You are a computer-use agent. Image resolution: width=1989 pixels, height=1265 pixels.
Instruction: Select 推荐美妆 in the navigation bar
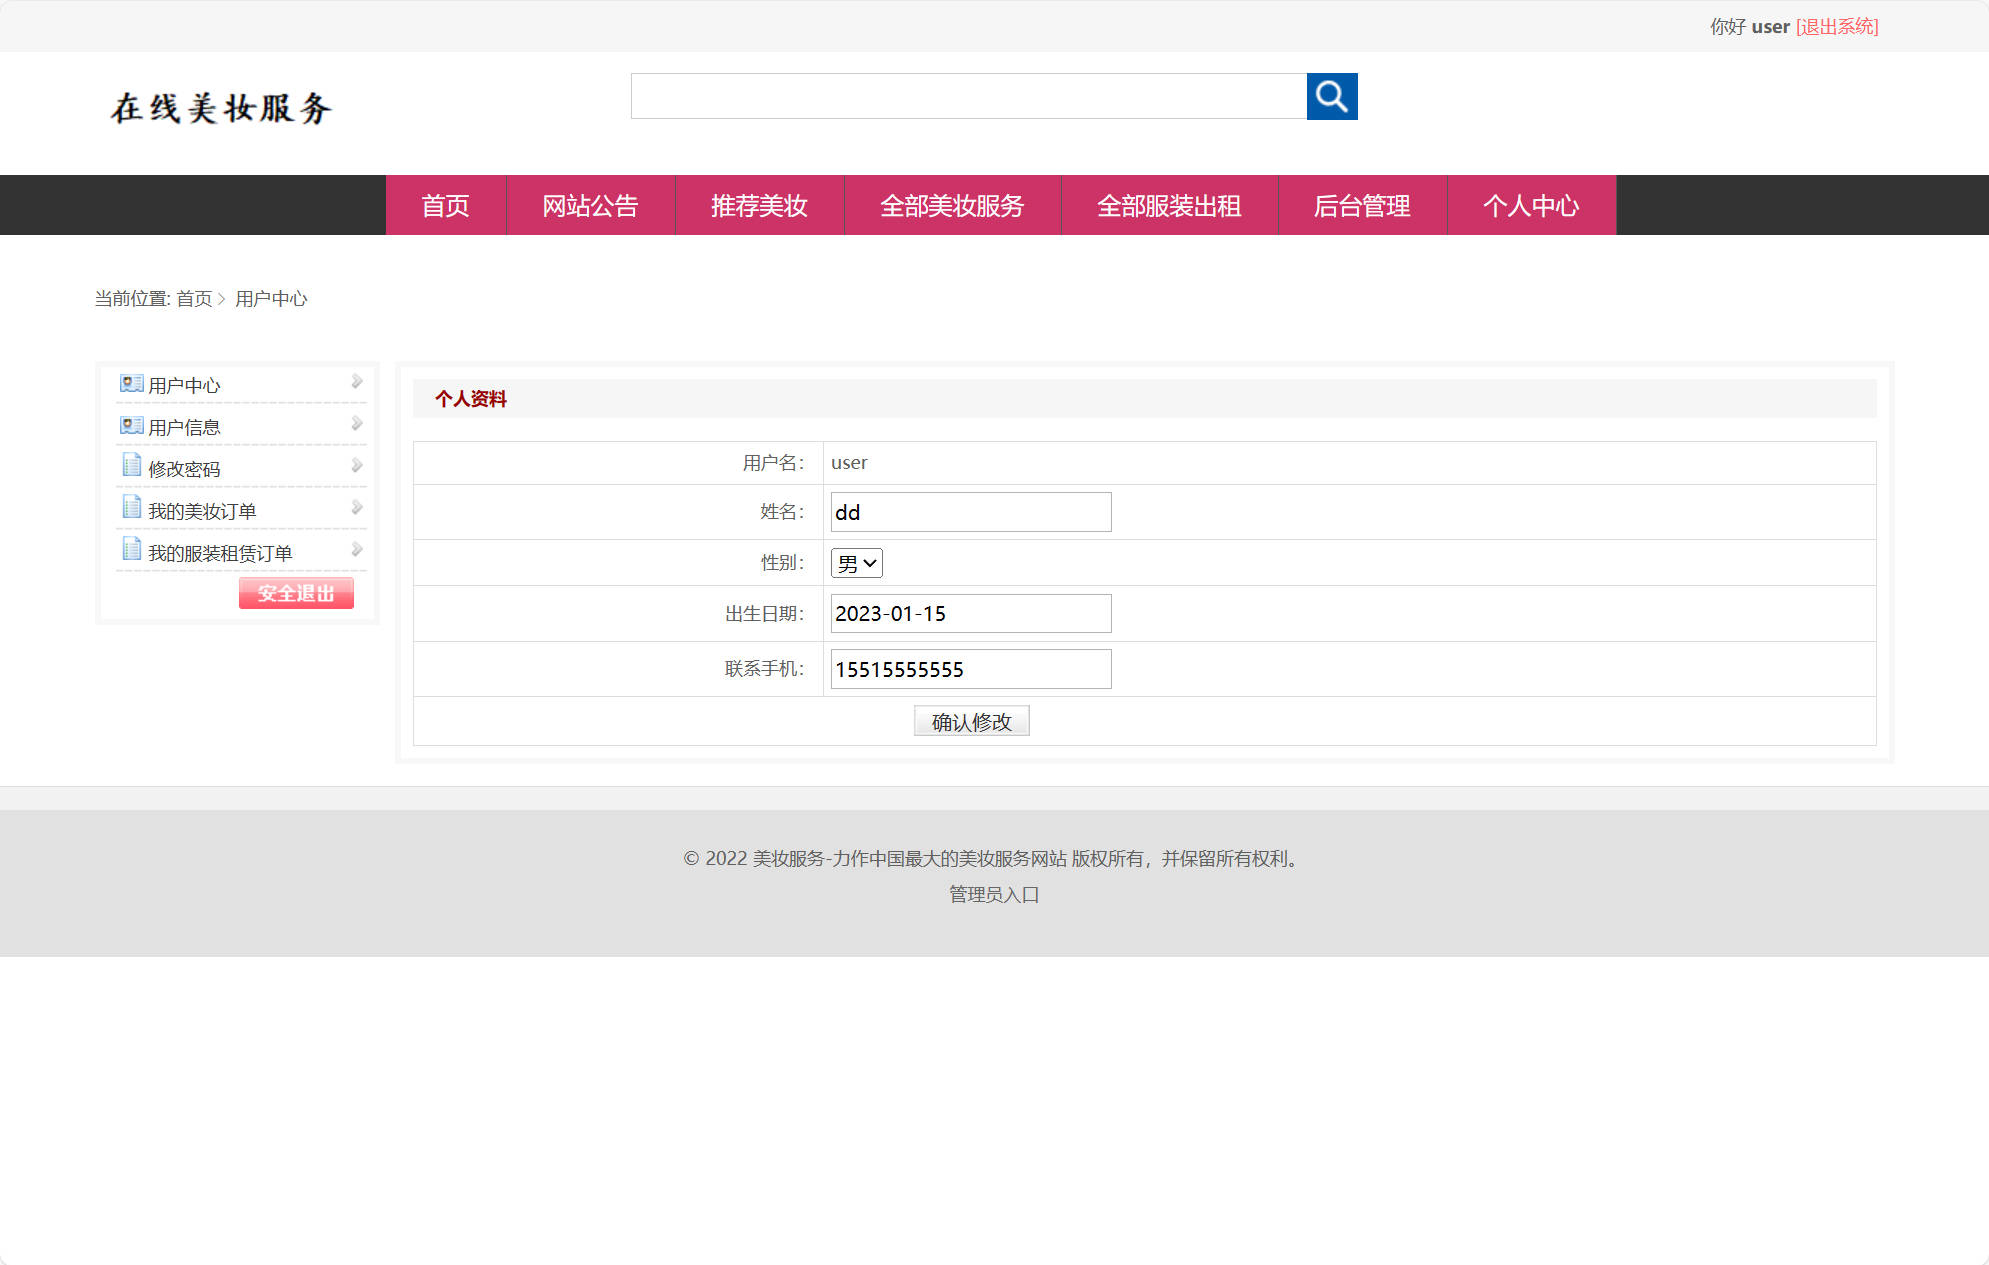click(760, 206)
